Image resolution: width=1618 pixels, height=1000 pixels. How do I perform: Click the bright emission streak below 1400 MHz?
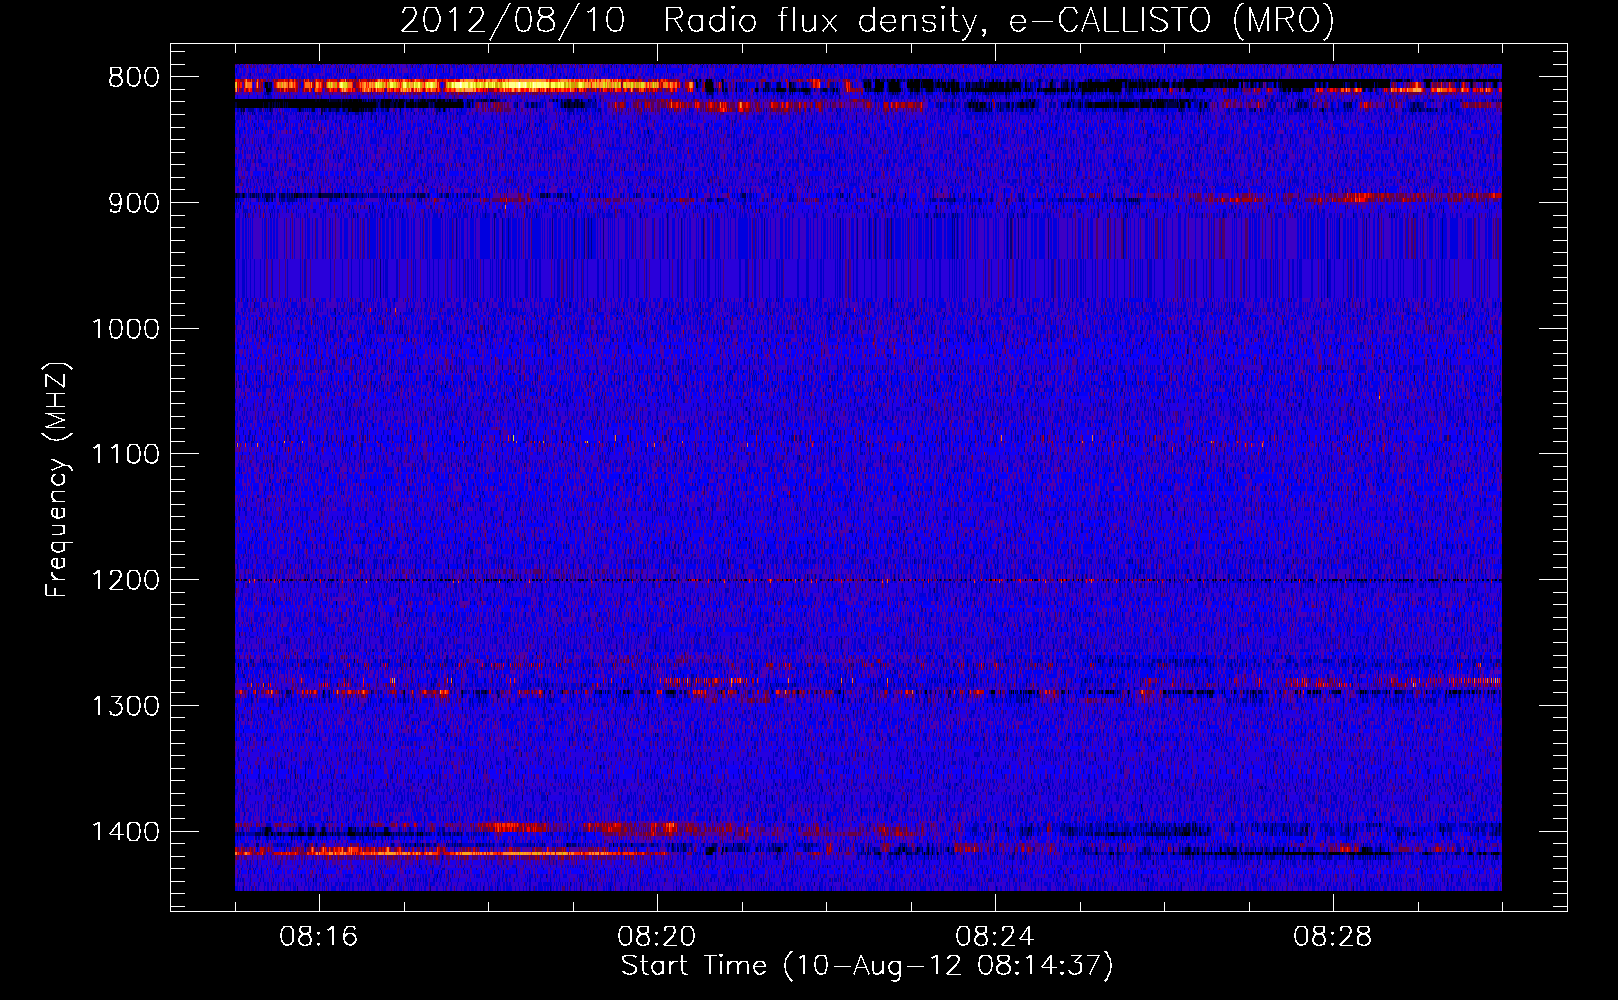coord(450,852)
